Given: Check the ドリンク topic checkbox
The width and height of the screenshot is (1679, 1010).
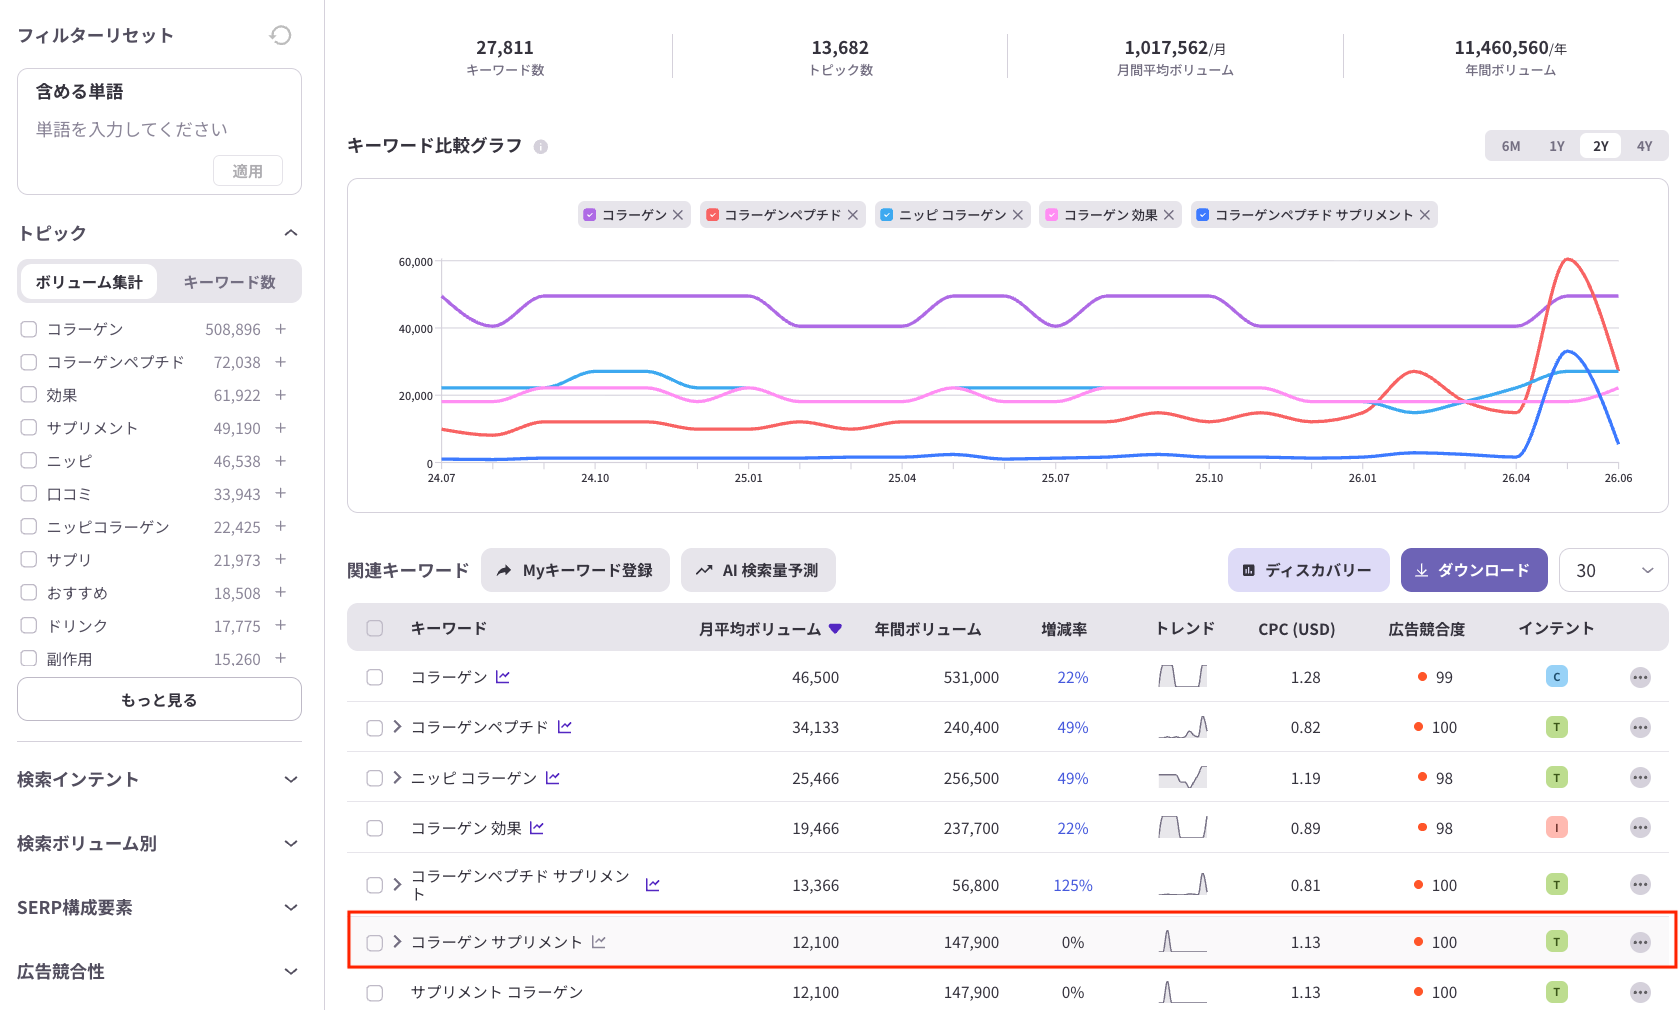Looking at the screenshot, I should click(x=29, y=626).
